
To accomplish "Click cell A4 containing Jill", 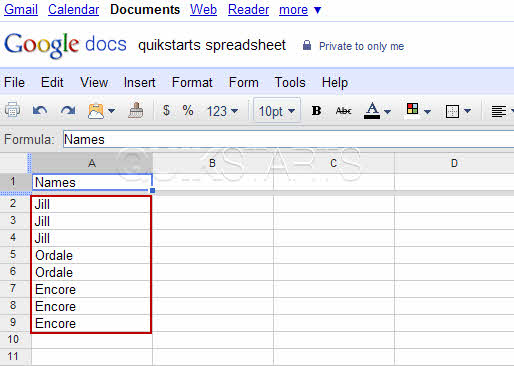I will (91, 238).
